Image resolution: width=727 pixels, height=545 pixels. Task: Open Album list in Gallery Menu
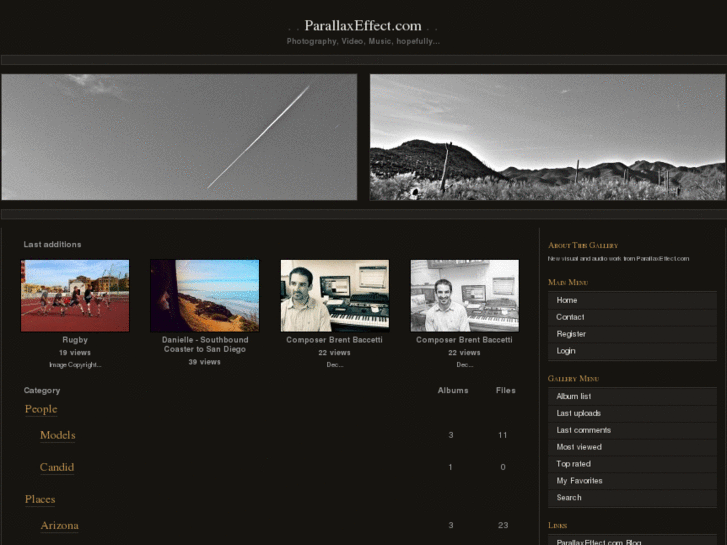(x=632, y=397)
